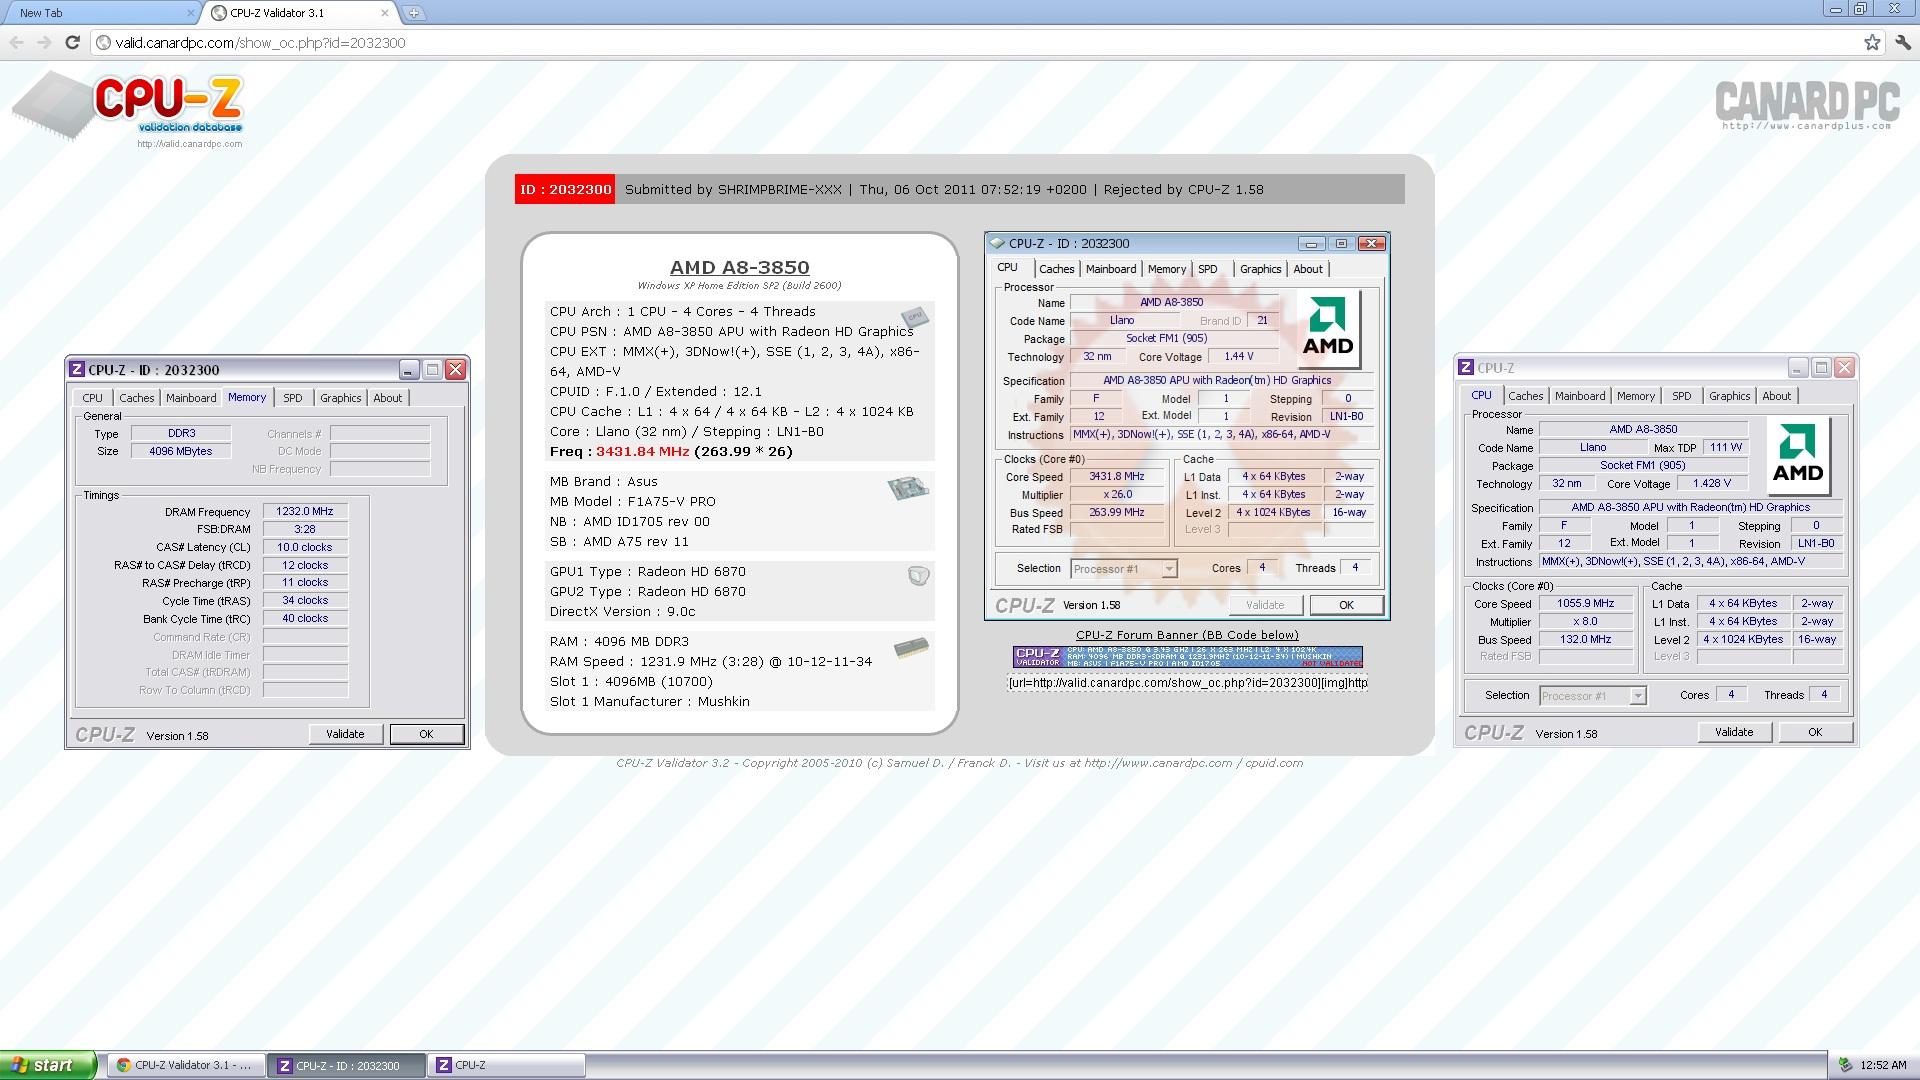Minimize the CPU-Z ID 2032300 memory window
1920x1080 pixels.
[x=408, y=370]
